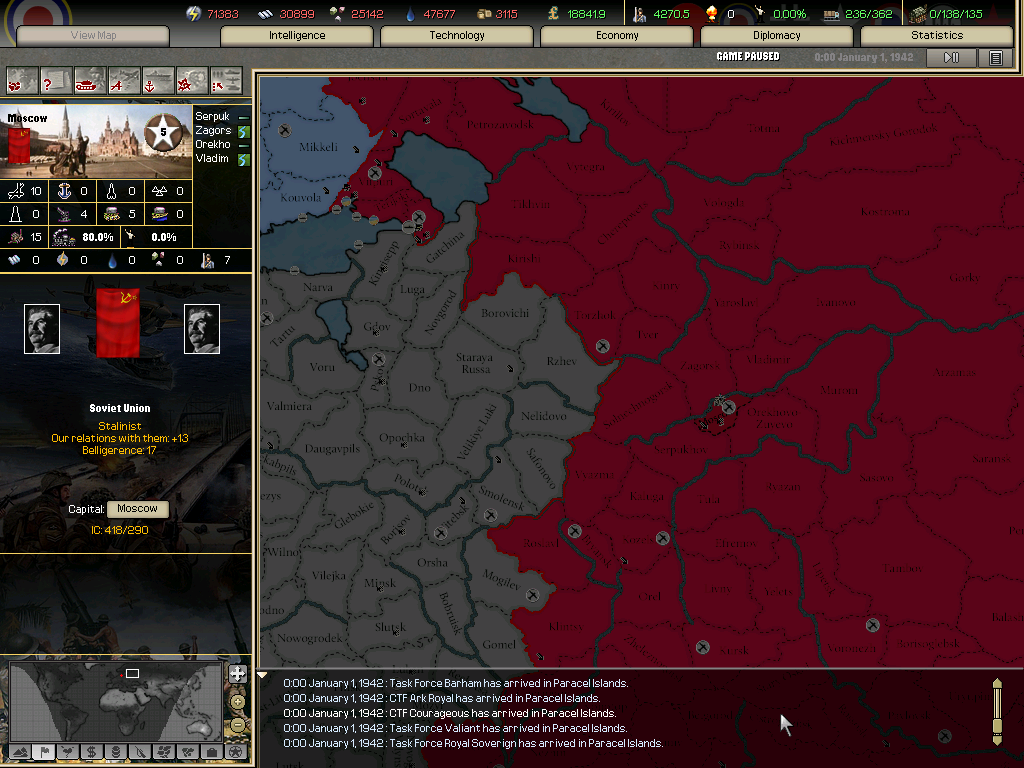Switch to region map mode

[164, 752]
